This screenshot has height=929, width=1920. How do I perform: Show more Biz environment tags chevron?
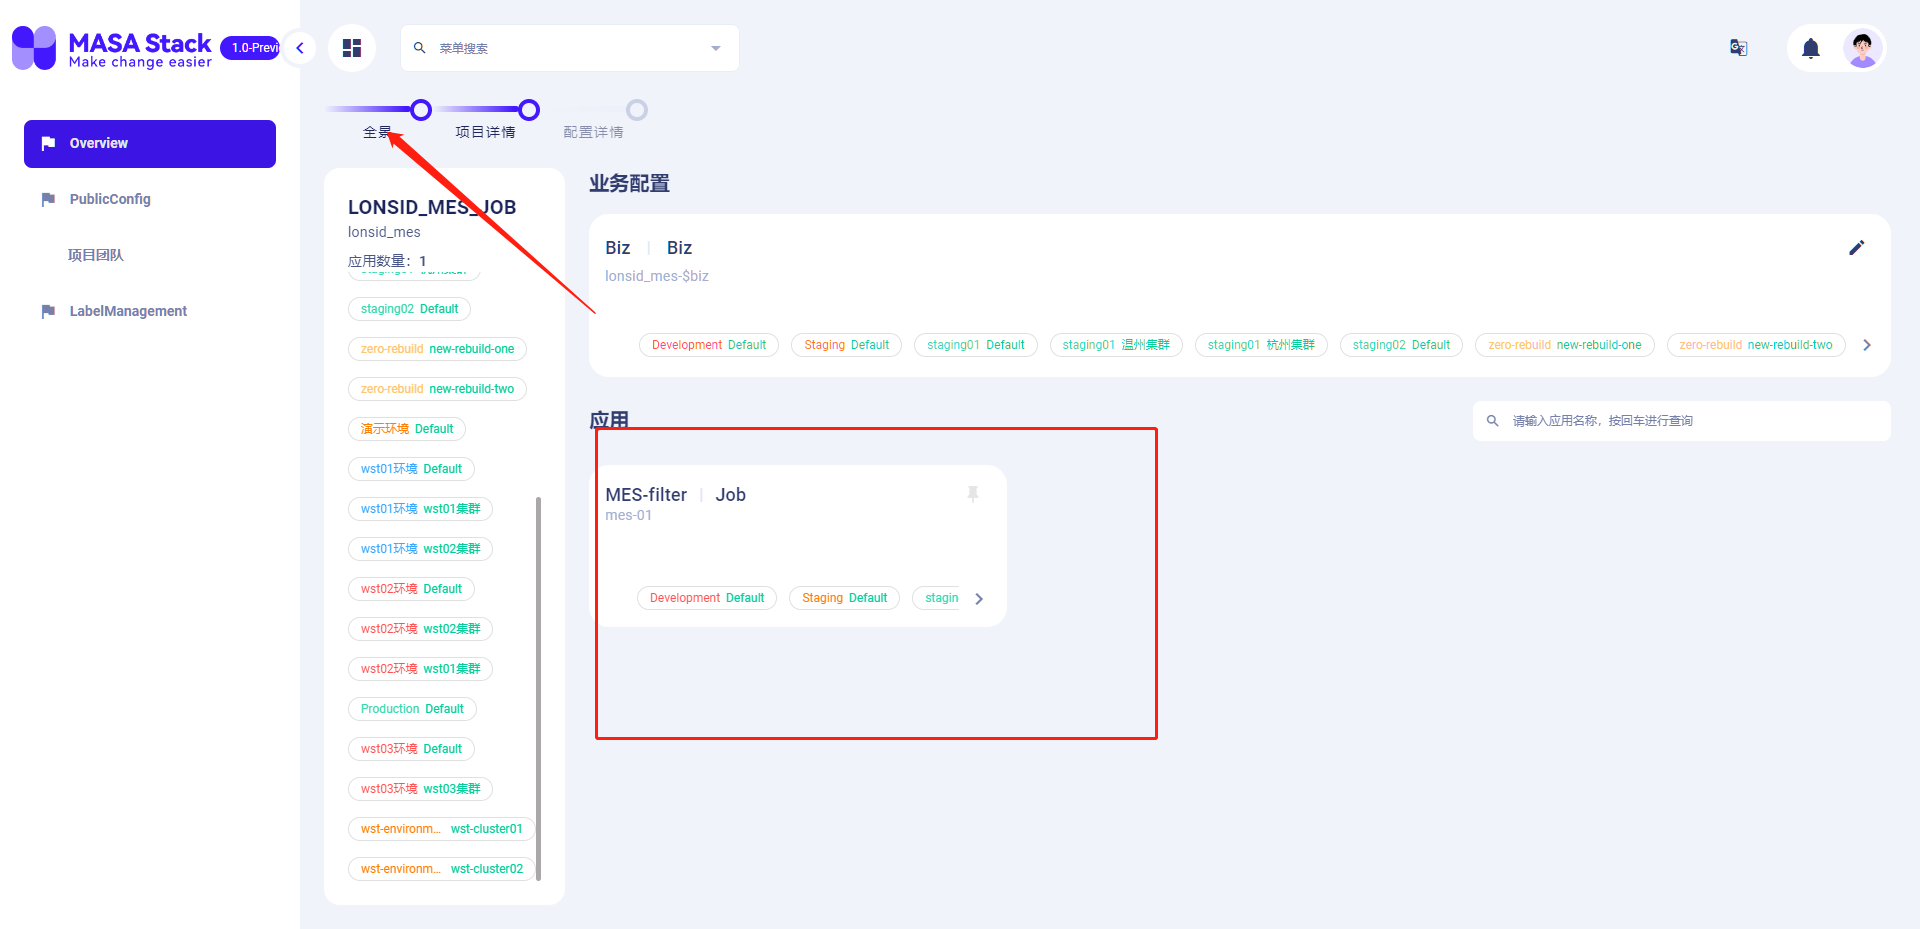(x=1867, y=345)
